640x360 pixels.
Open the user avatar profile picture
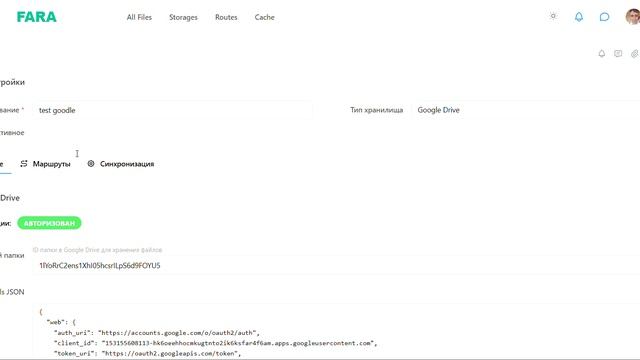[x=633, y=17]
